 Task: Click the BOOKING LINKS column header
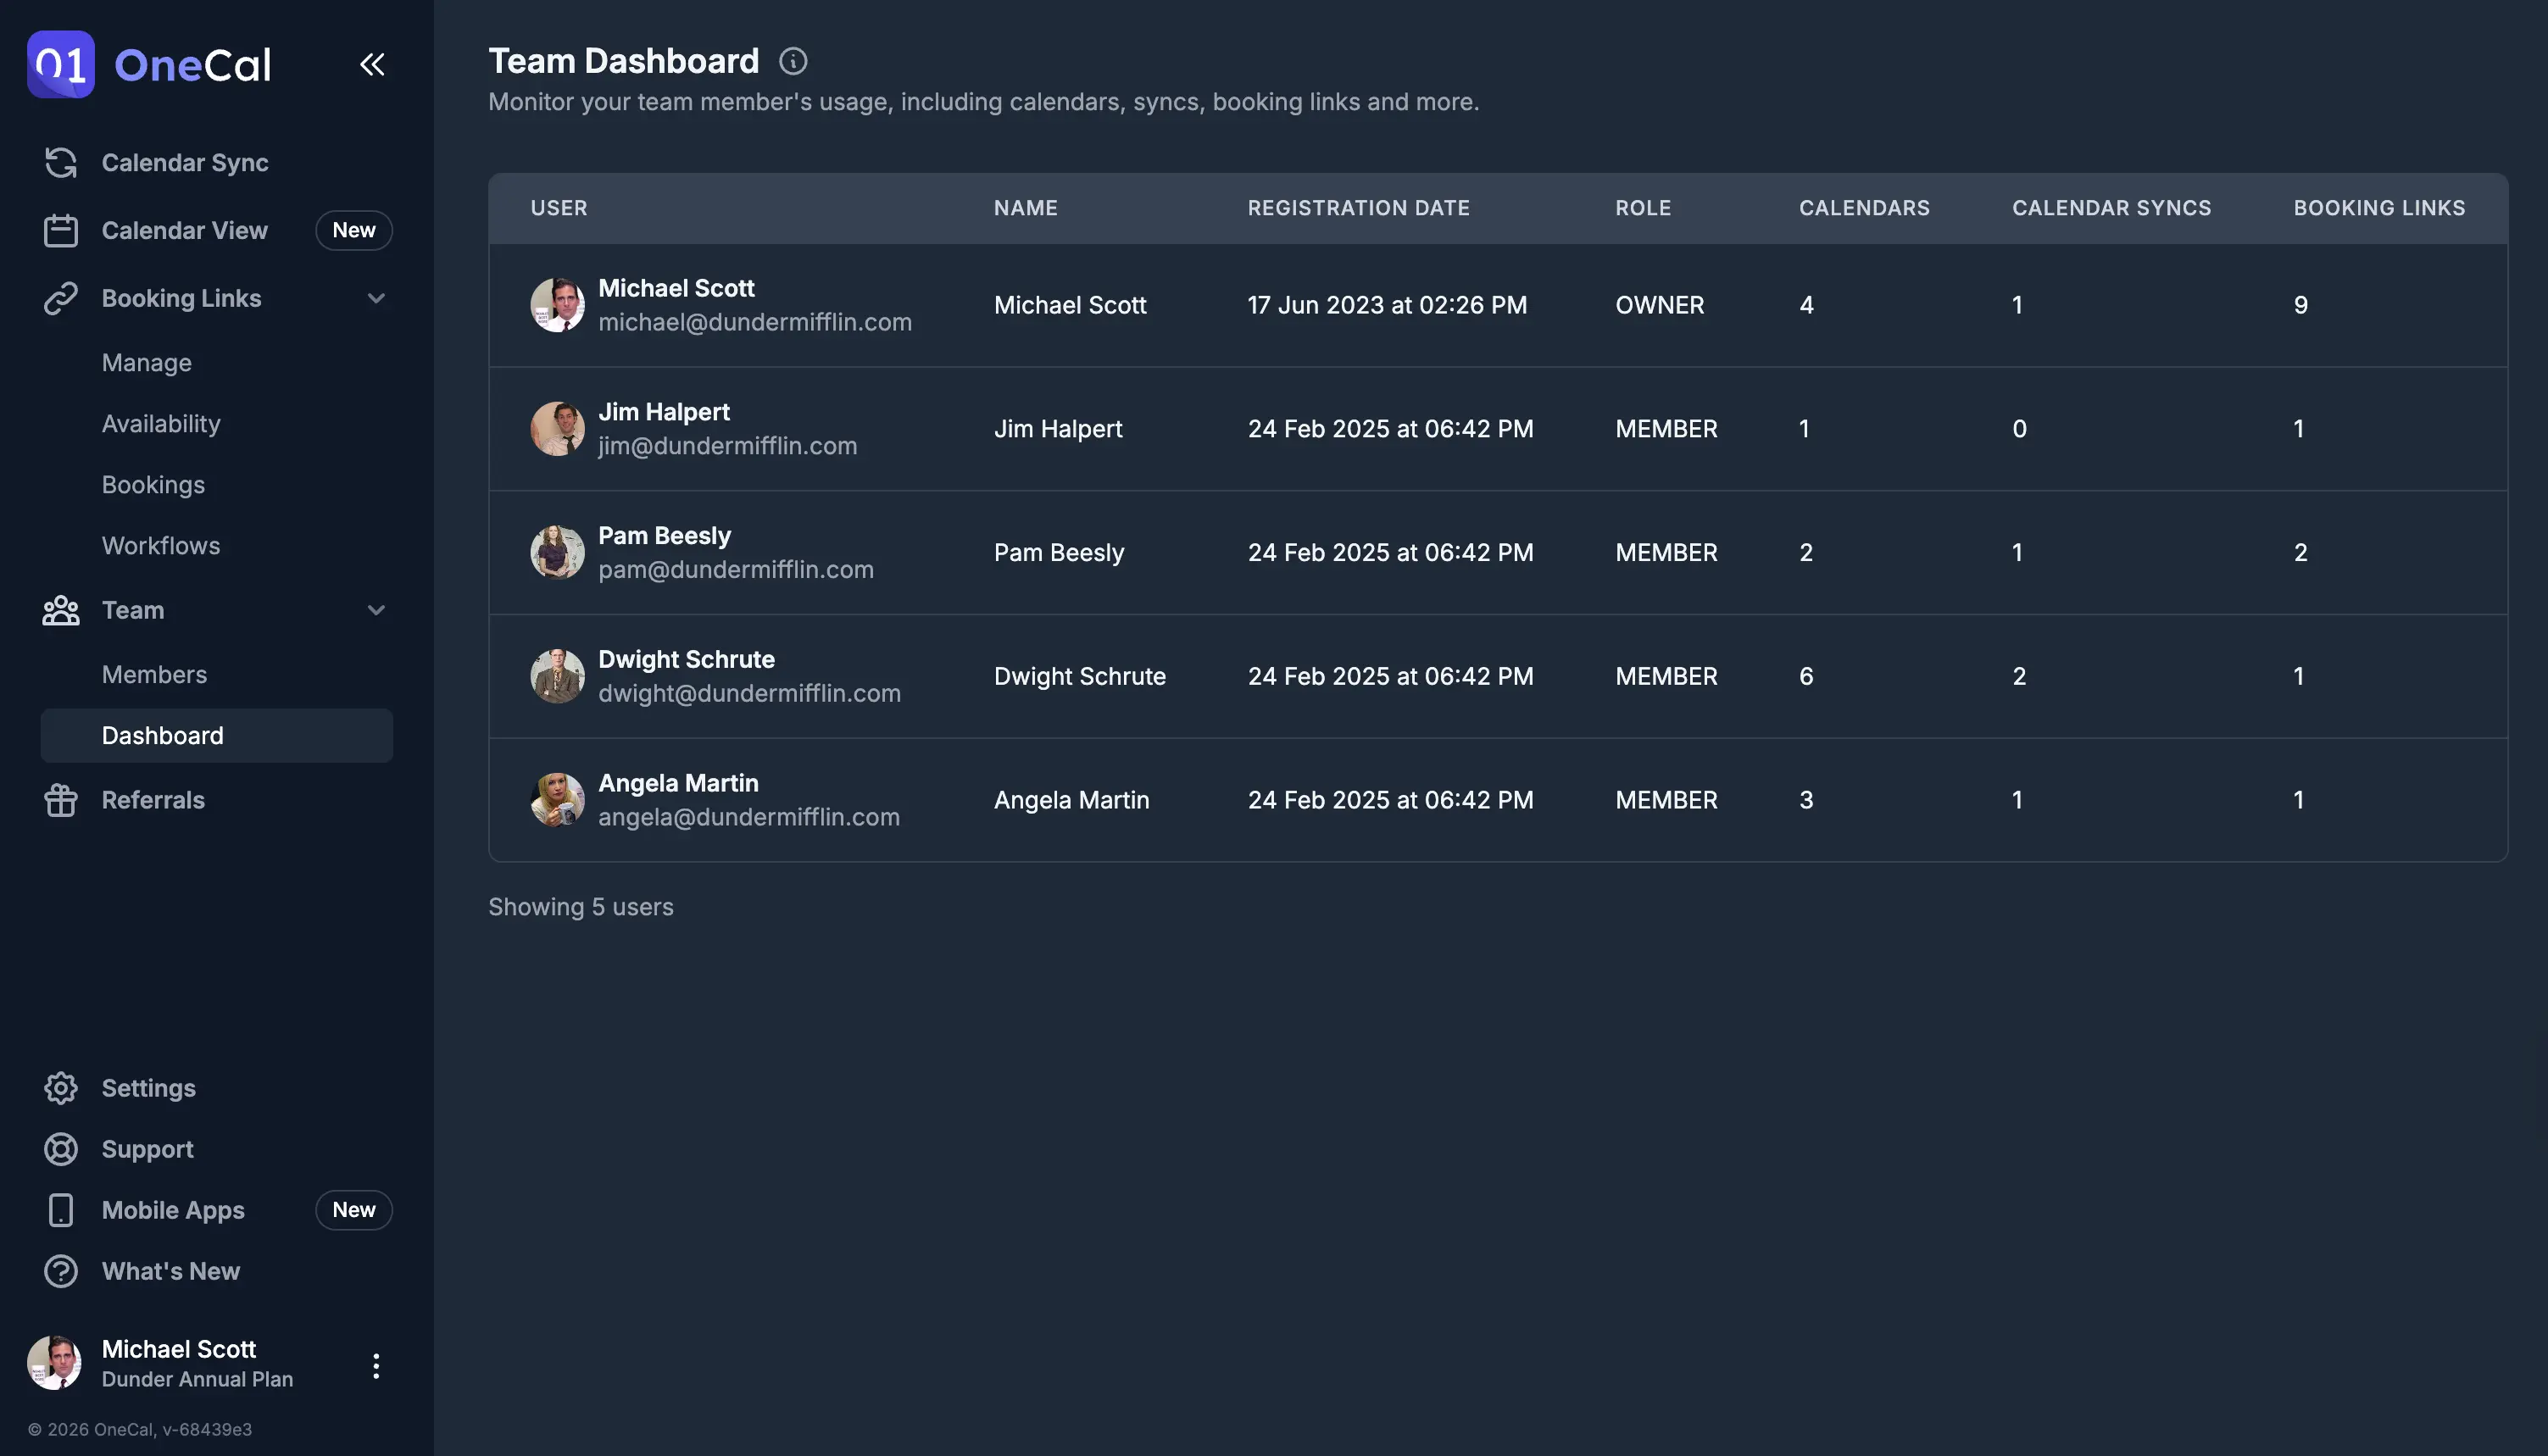point(2380,208)
